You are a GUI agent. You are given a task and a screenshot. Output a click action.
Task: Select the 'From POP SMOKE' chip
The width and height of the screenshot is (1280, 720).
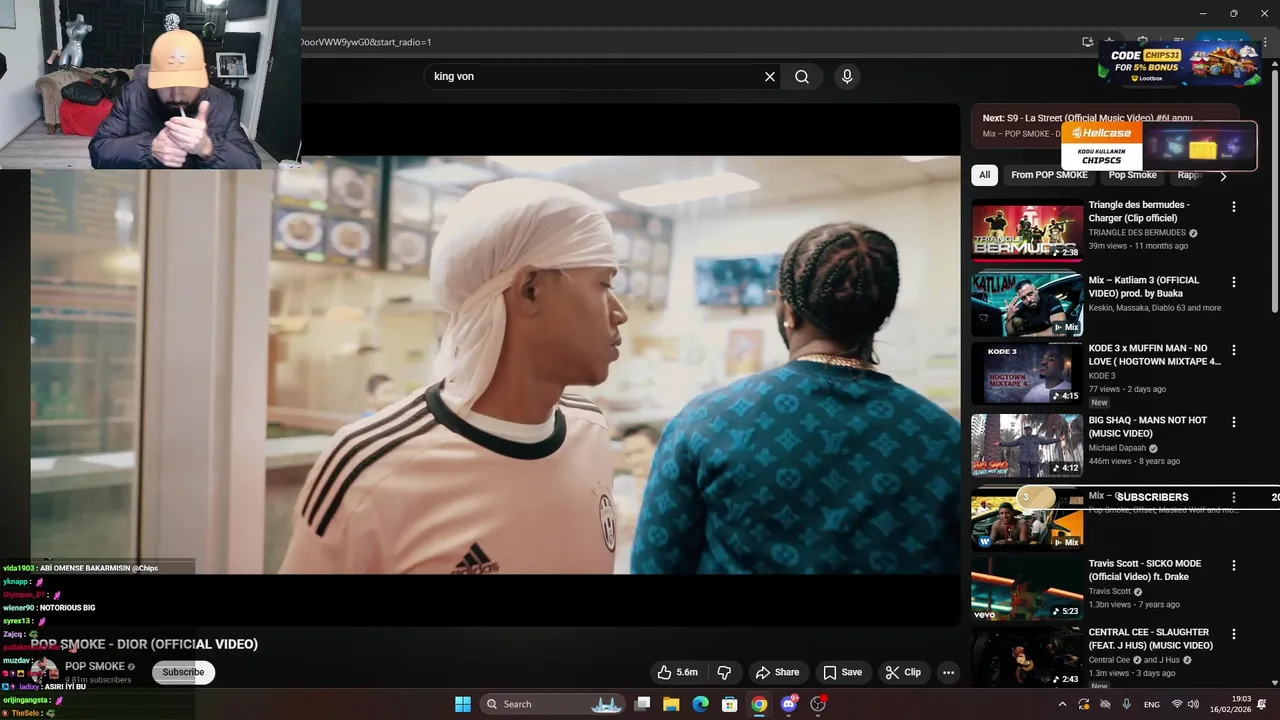(x=1049, y=175)
